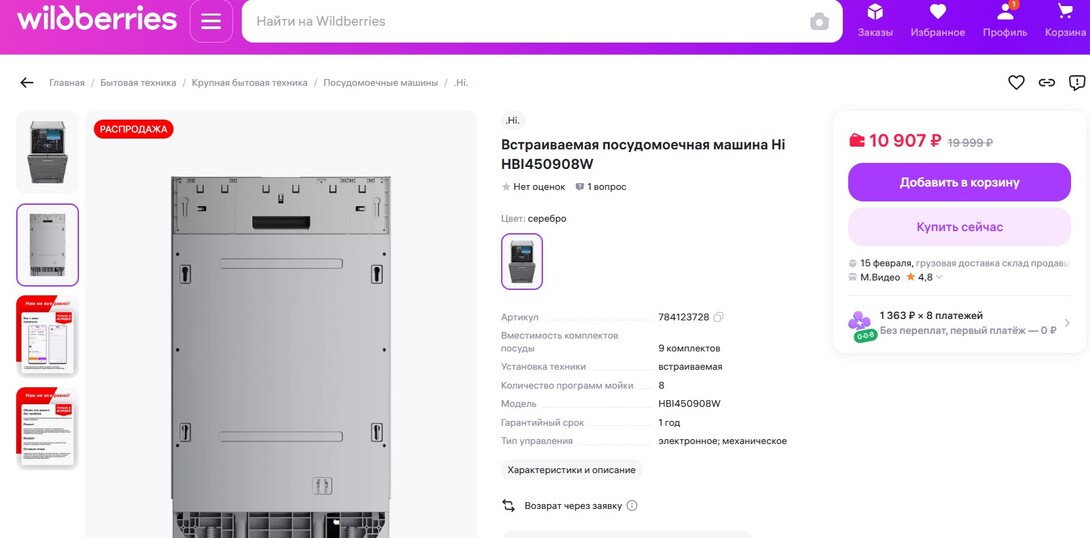Search by photo using camera icon

coord(820,22)
